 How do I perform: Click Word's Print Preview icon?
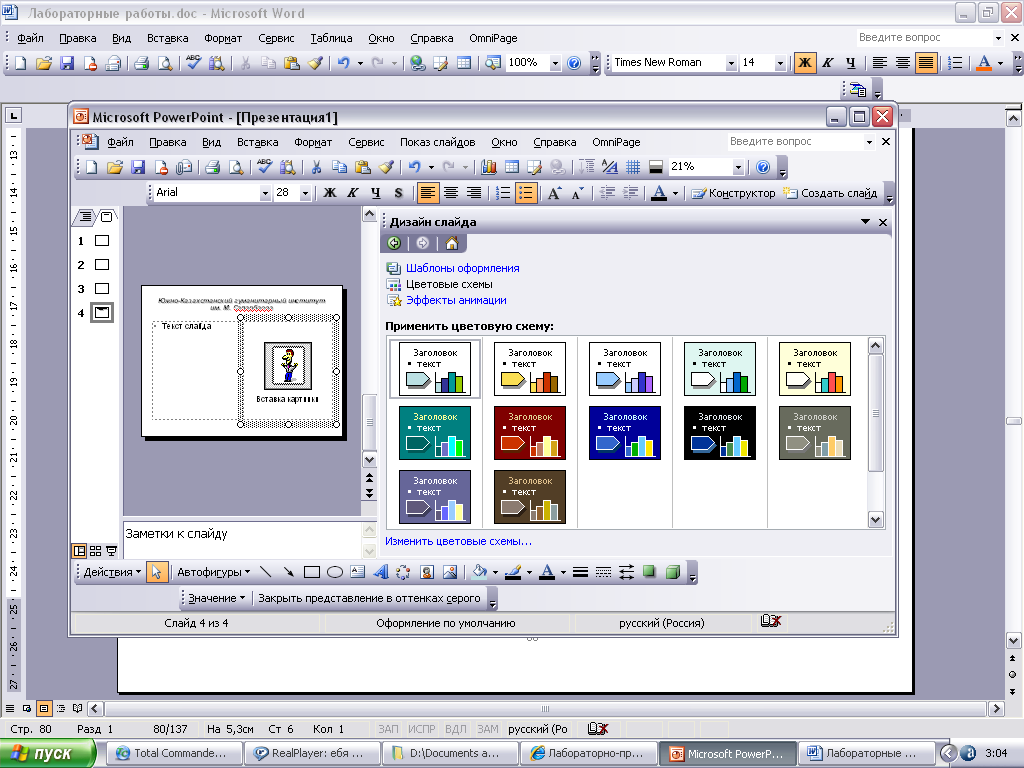(x=165, y=63)
